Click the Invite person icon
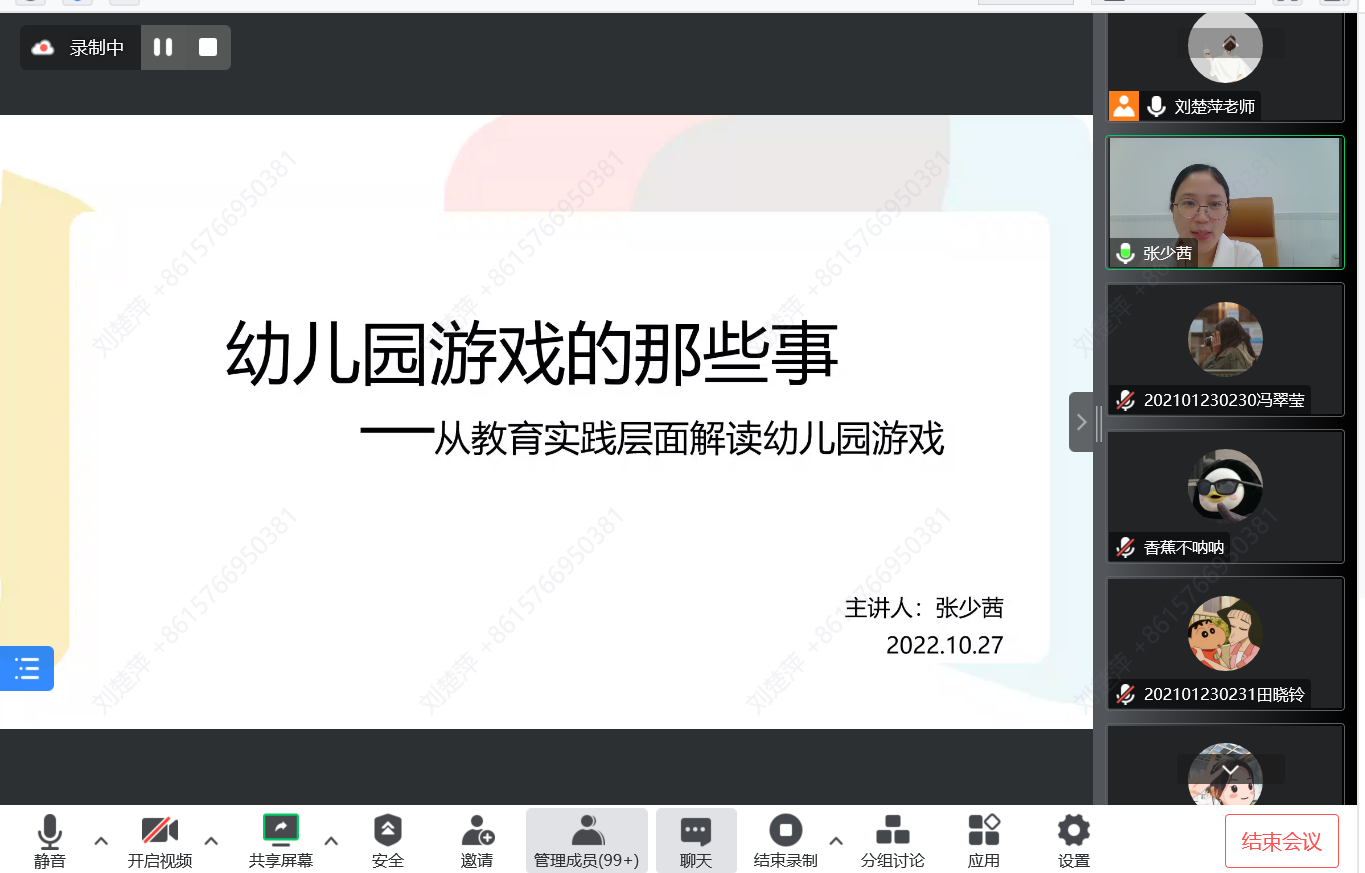The height and width of the screenshot is (873, 1365). (x=477, y=831)
